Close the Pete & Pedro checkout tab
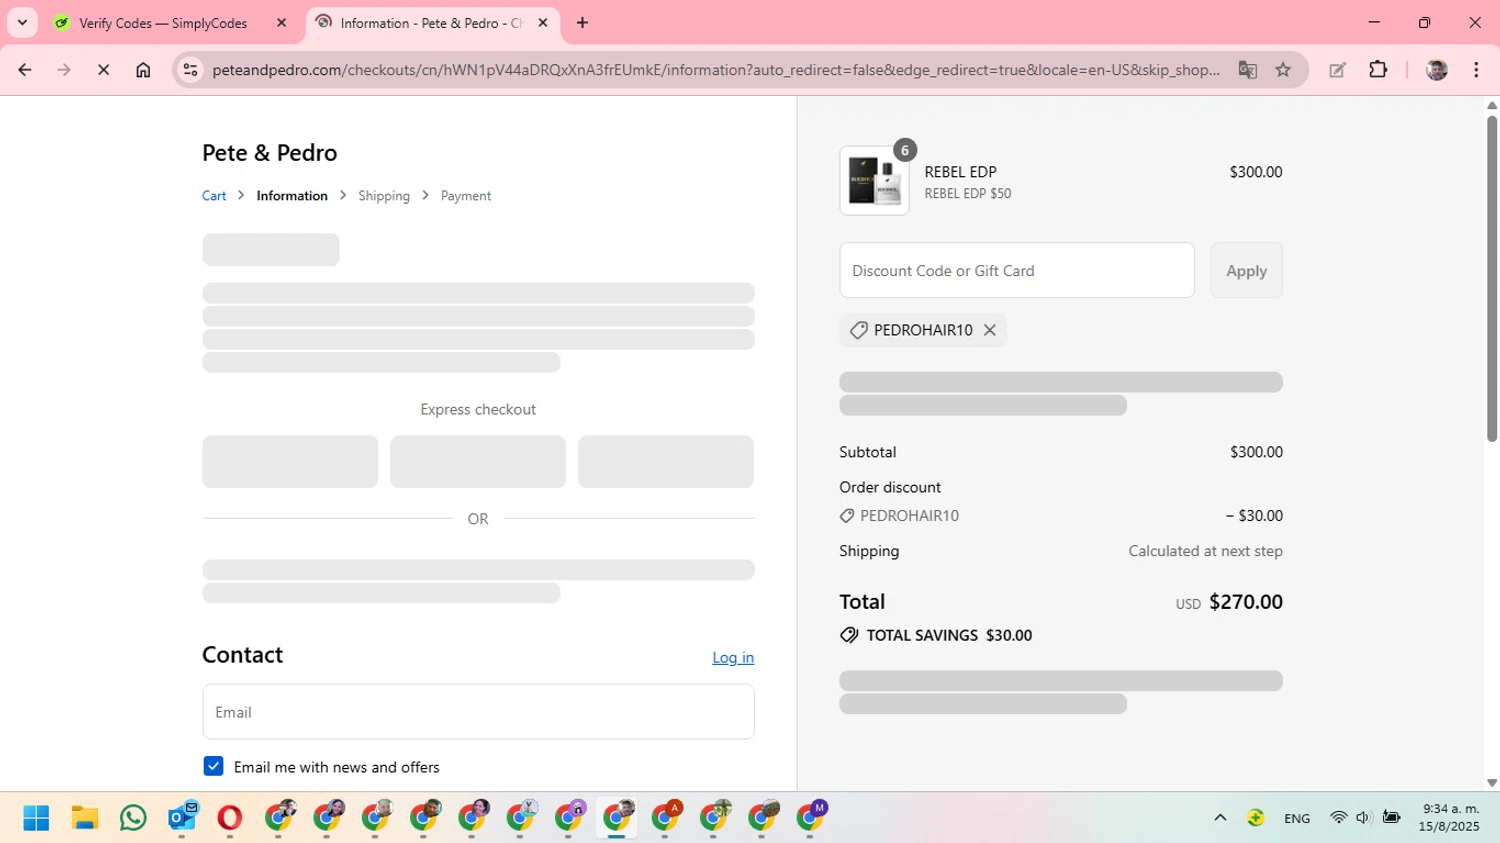This screenshot has width=1500, height=843. coord(543,23)
